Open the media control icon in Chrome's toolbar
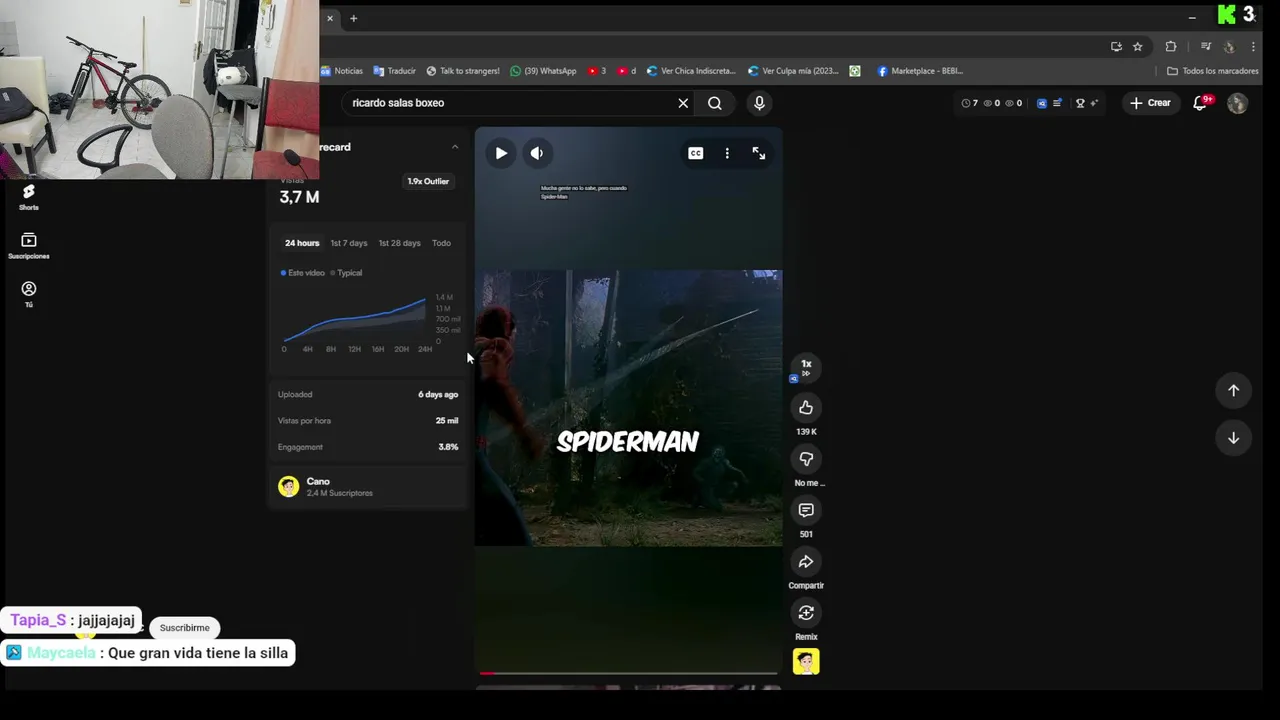 point(1206,47)
